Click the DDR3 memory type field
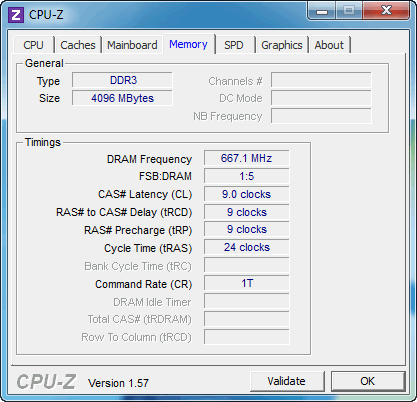Image resolution: width=417 pixels, height=402 pixels. [122, 80]
